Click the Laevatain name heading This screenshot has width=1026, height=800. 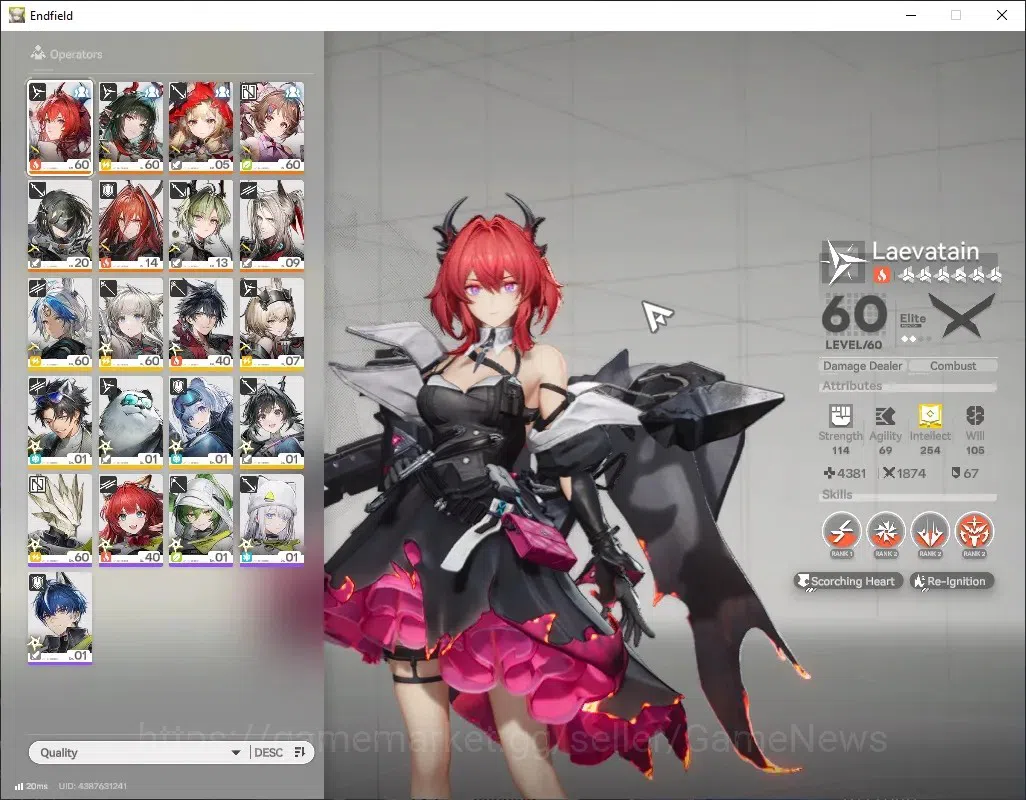[925, 251]
